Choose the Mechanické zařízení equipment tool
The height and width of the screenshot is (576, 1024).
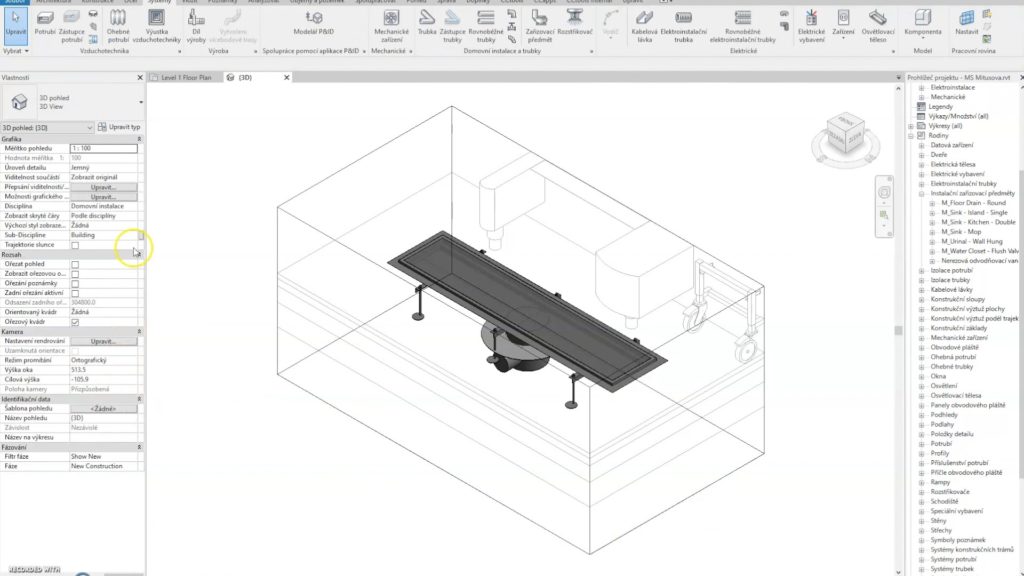click(x=391, y=24)
